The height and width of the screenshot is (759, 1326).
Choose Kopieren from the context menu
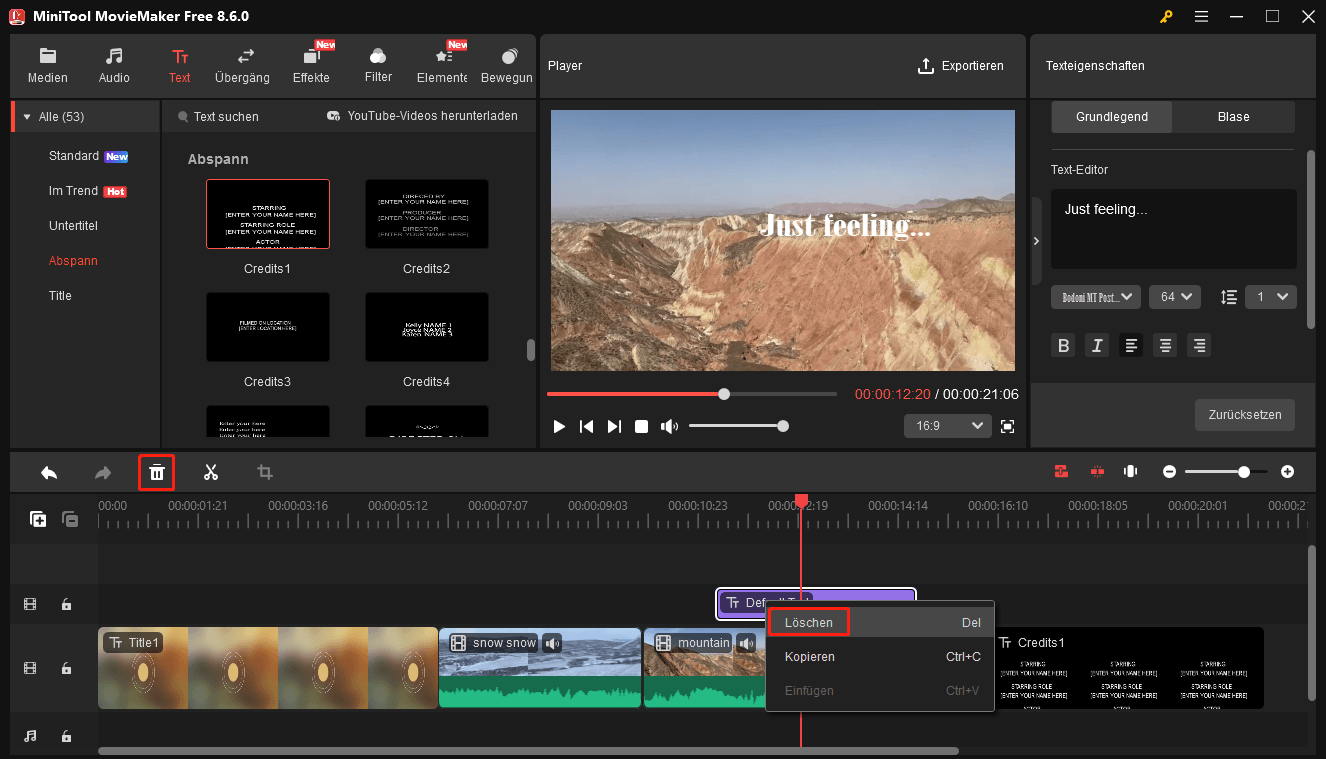pos(809,656)
